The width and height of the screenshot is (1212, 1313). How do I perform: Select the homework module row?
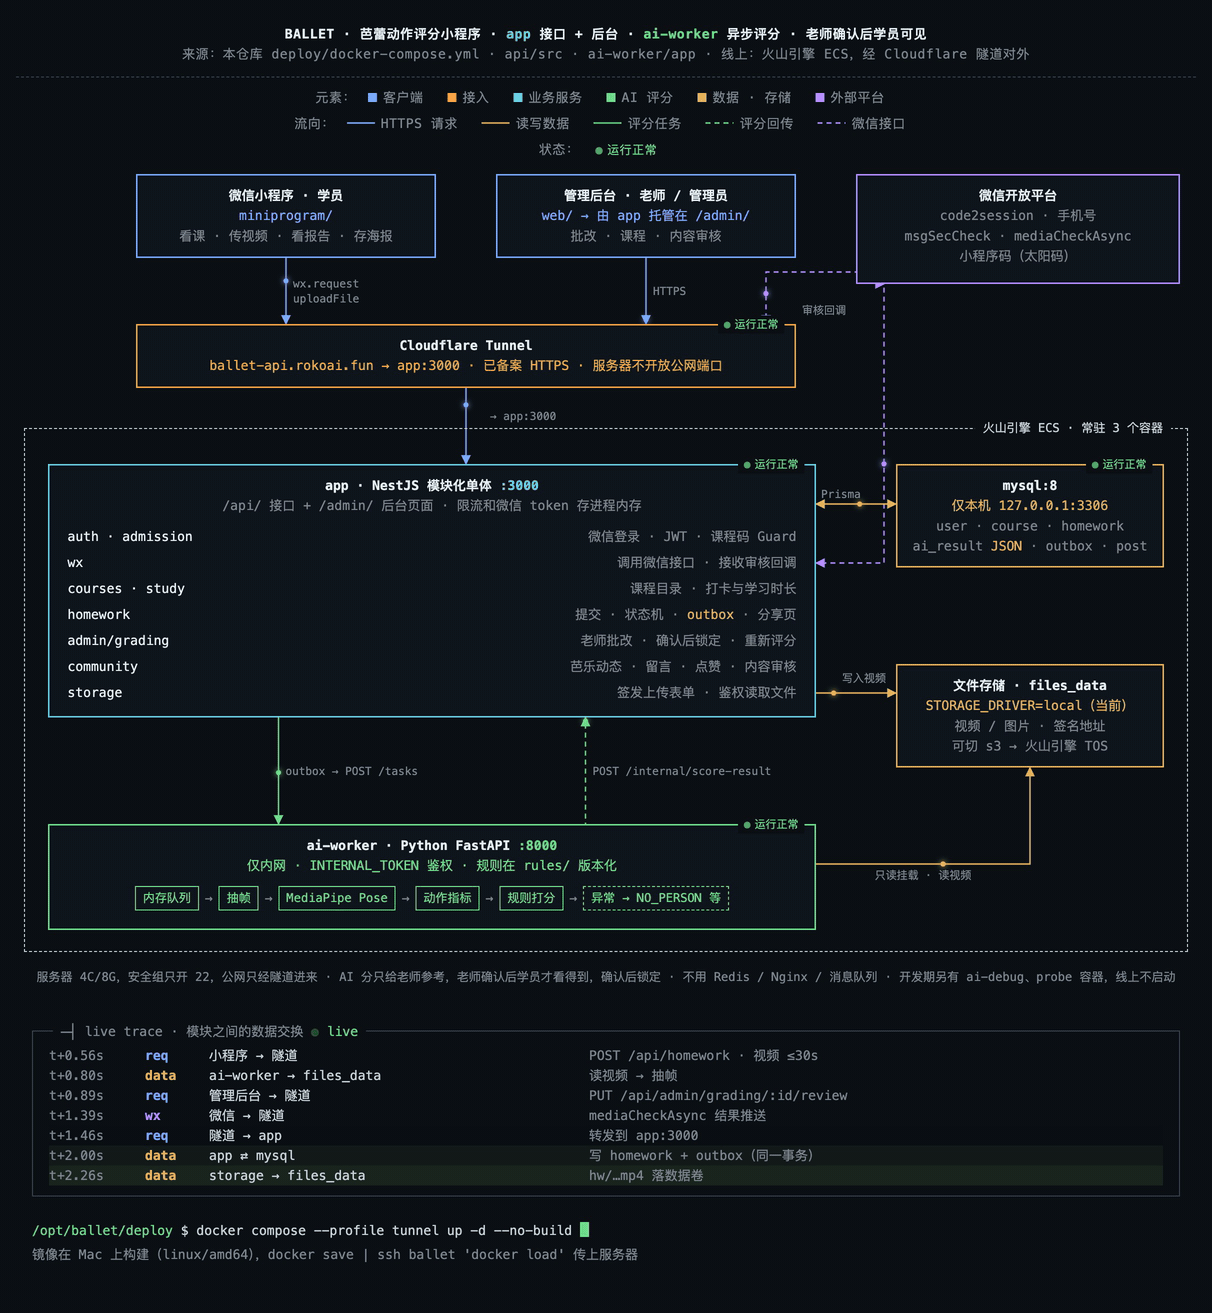[432, 614]
